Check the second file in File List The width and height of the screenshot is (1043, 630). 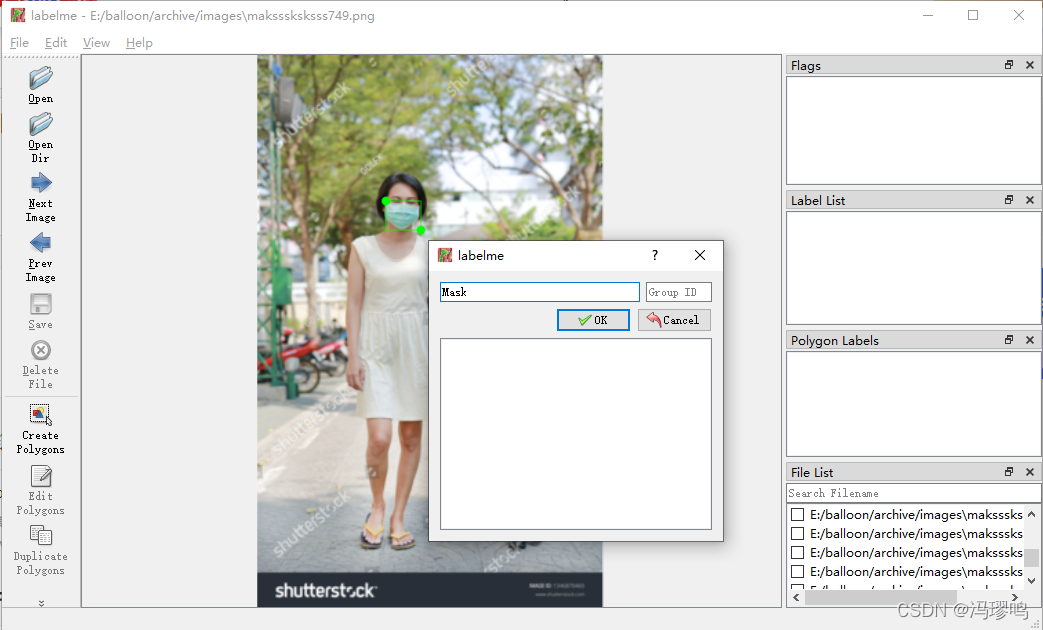(x=798, y=534)
